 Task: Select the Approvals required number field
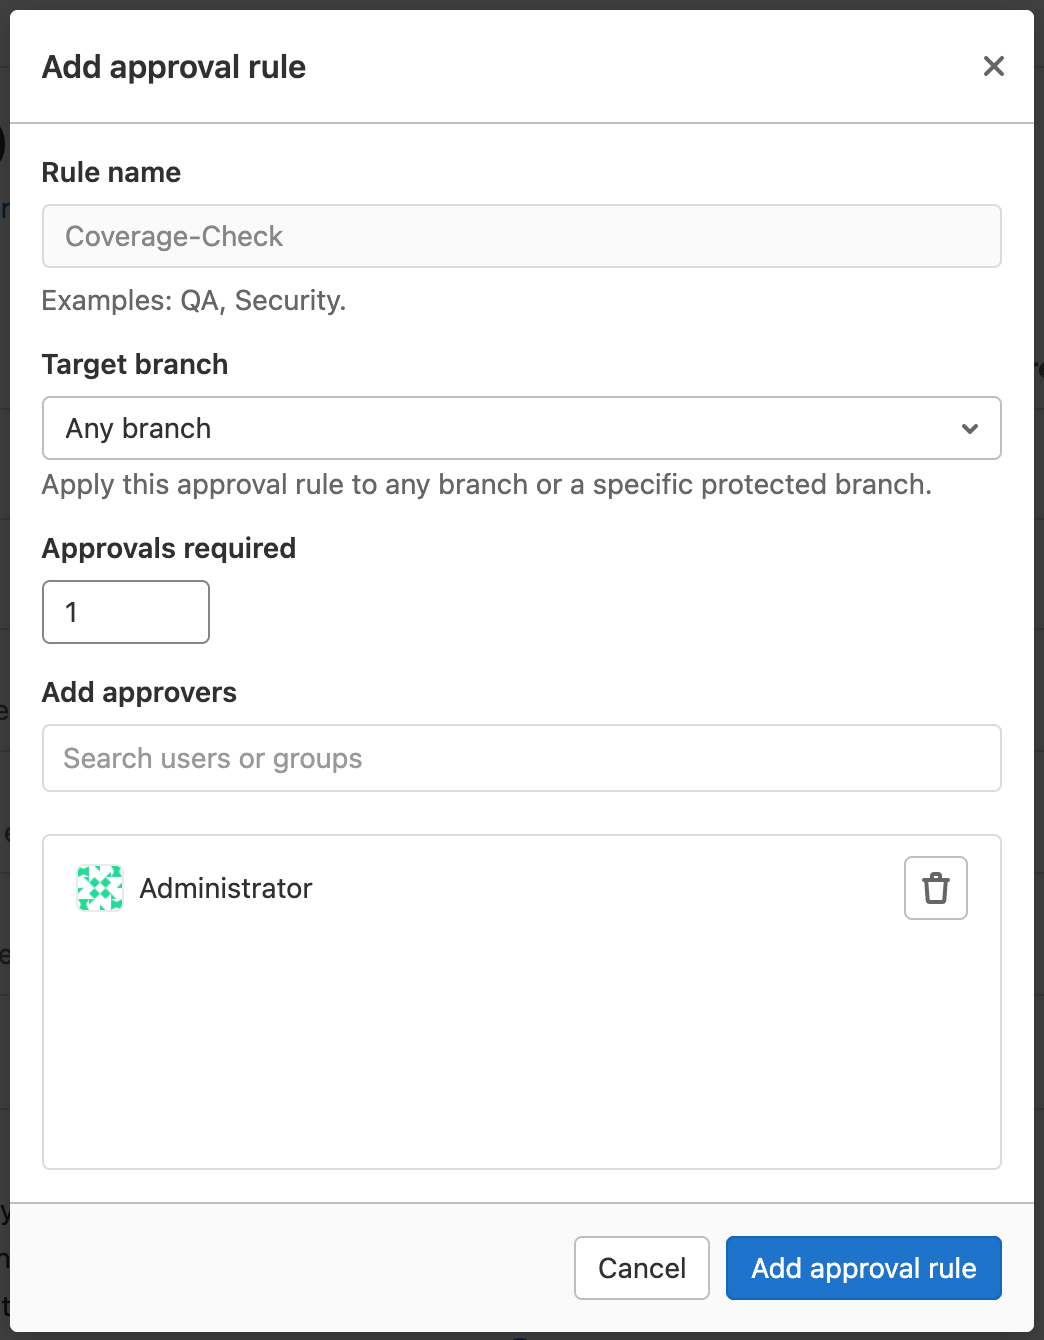click(x=125, y=611)
